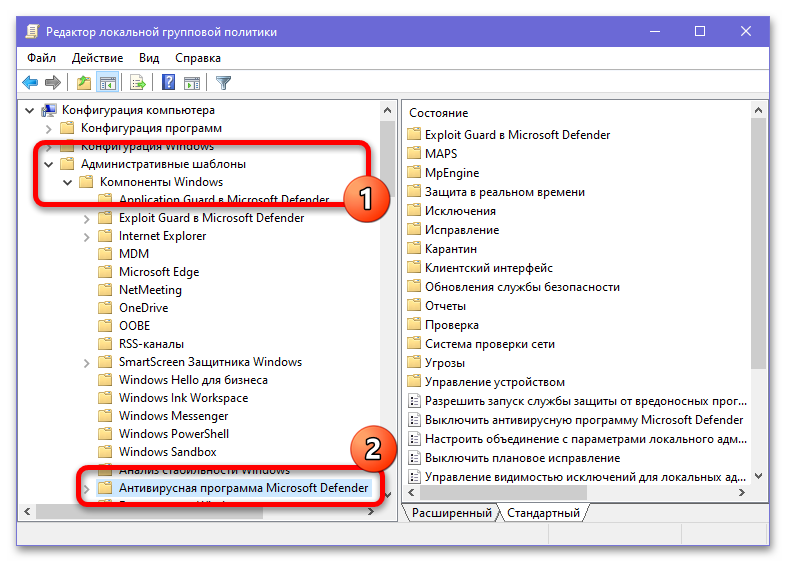Open the Справка menu

click(198, 58)
